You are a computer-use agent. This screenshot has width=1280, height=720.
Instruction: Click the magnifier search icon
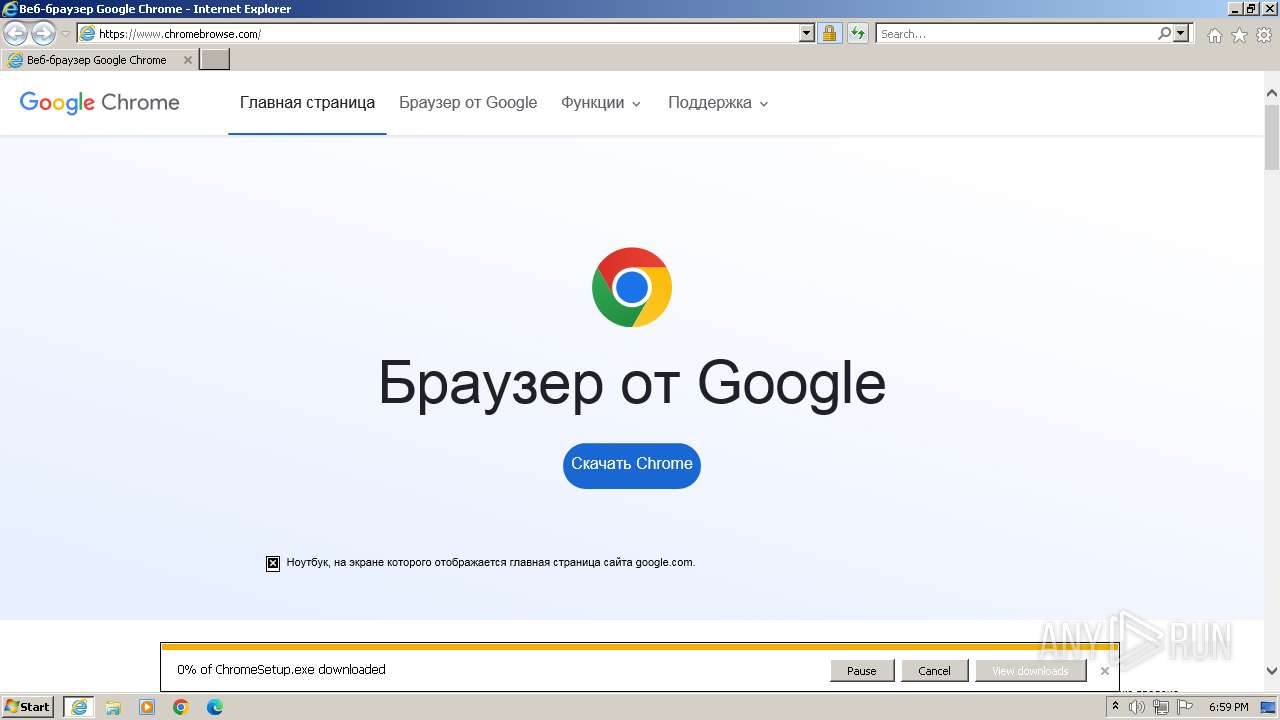(x=1164, y=33)
